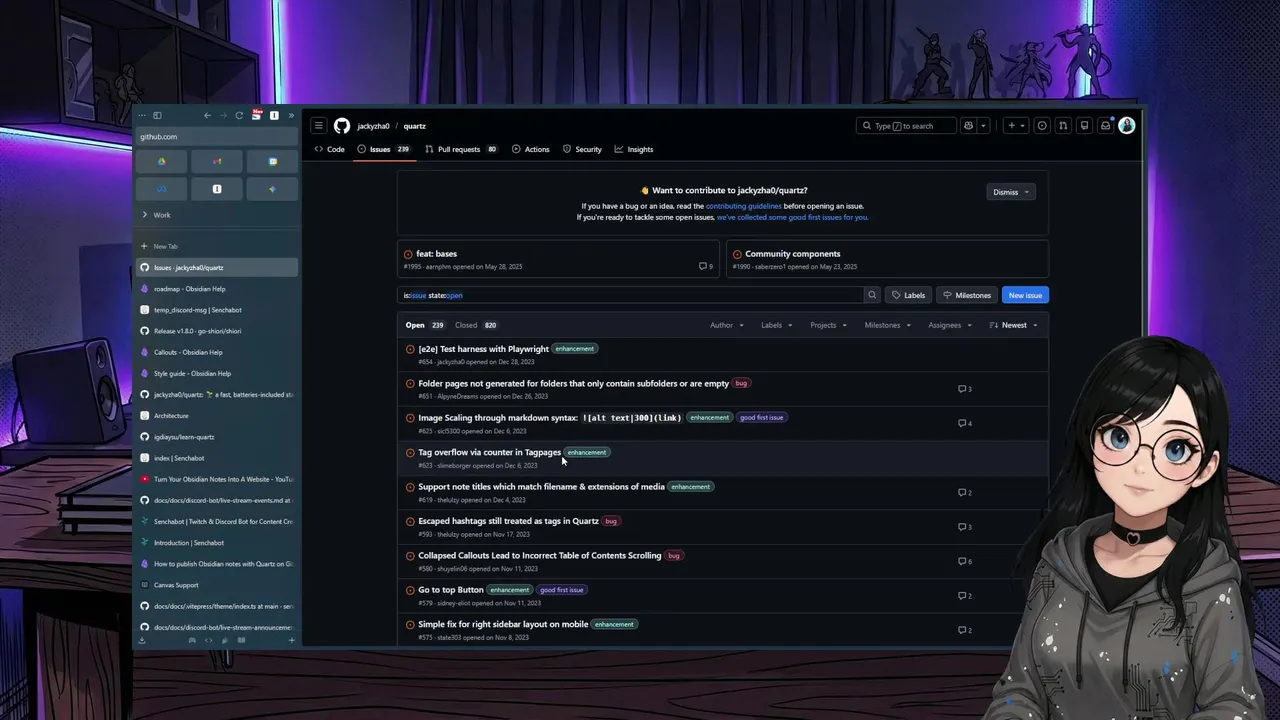The width and height of the screenshot is (1280, 720).
Task: Click the Milestones button next to search
Action: pyautogui.click(x=967, y=295)
